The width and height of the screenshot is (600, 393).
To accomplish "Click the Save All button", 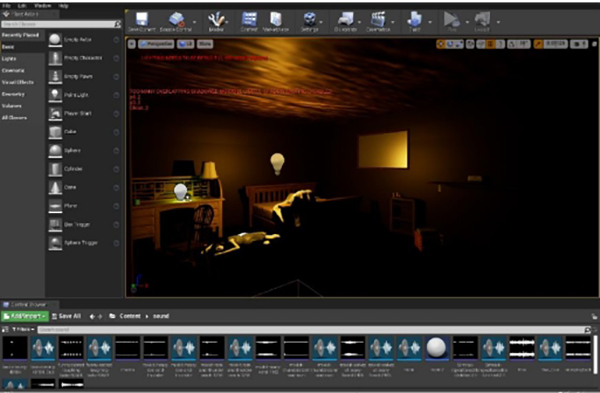I will [x=66, y=316].
